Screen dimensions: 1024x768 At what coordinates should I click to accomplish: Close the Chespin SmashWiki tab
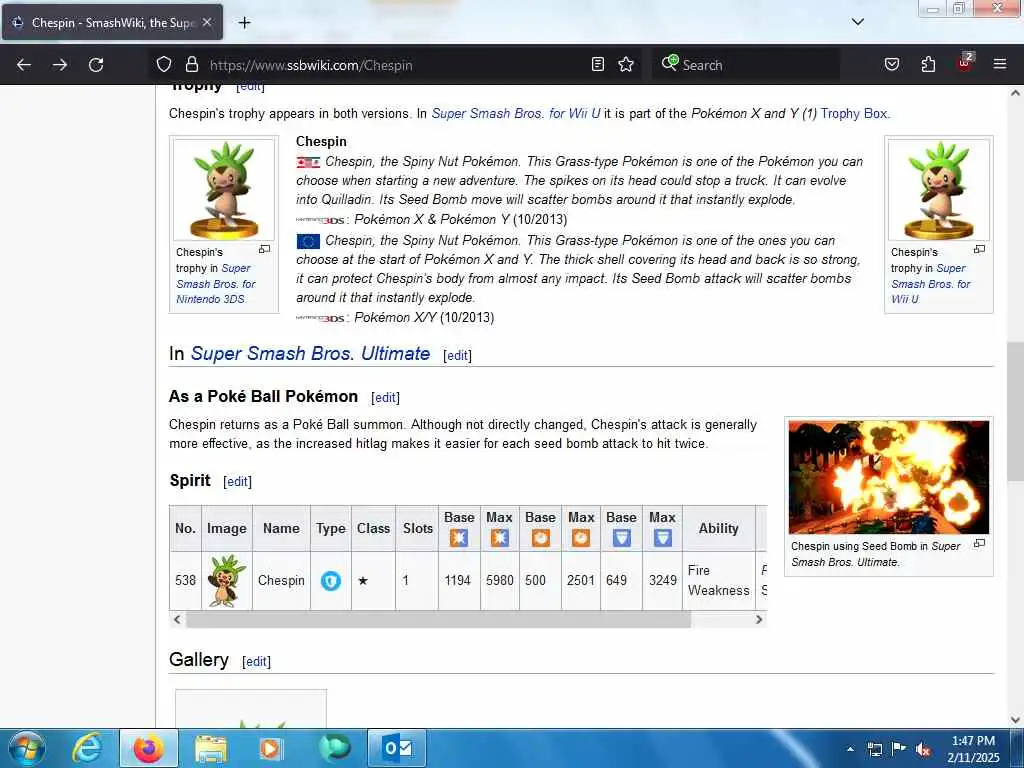[207, 22]
